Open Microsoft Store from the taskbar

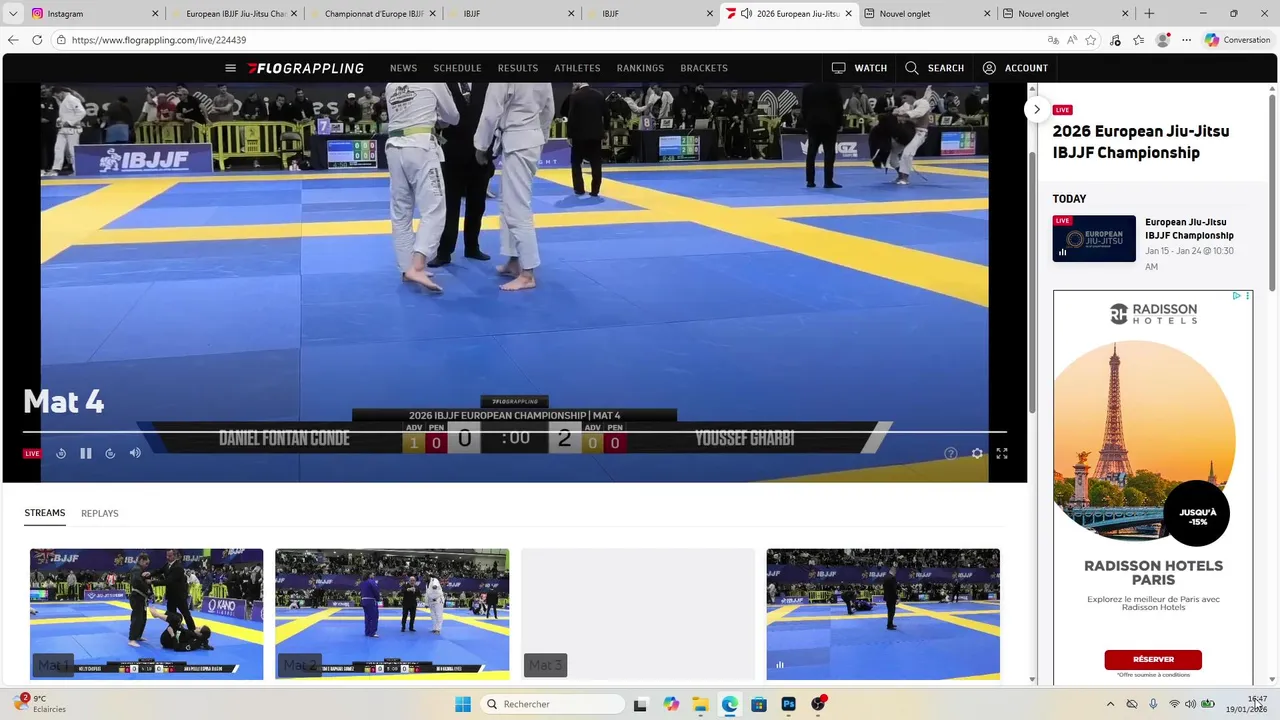(x=759, y=704)
